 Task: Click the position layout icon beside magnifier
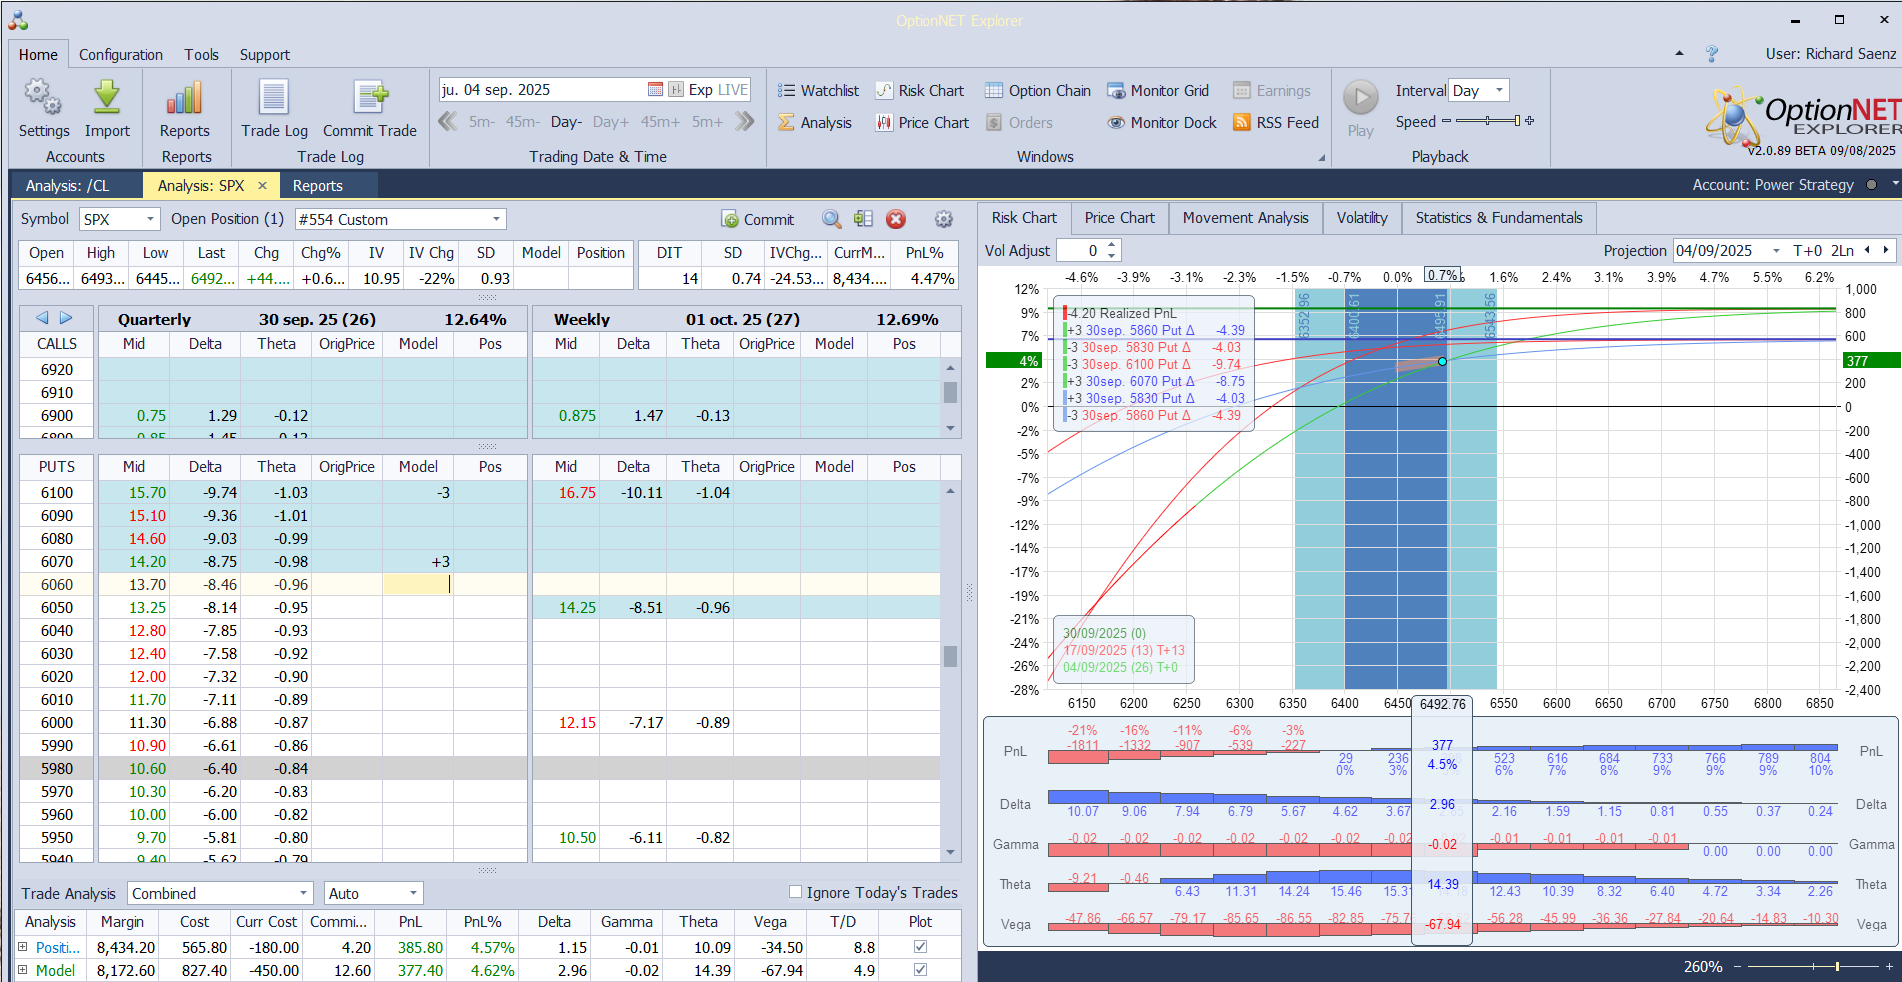(x=864, y=219)
